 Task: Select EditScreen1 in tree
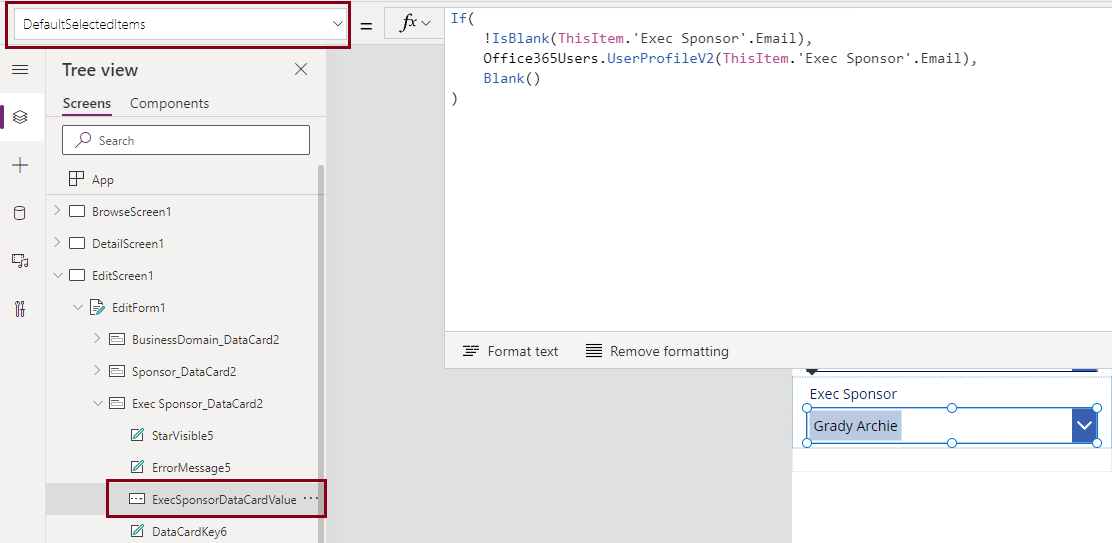pyautogui.click(x=123, y=275)
